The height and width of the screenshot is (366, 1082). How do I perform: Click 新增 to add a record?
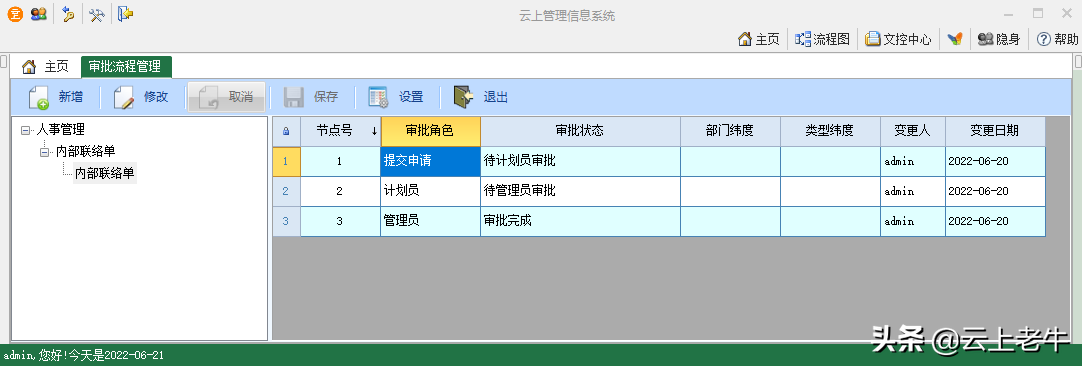click(x=56, y=97)
